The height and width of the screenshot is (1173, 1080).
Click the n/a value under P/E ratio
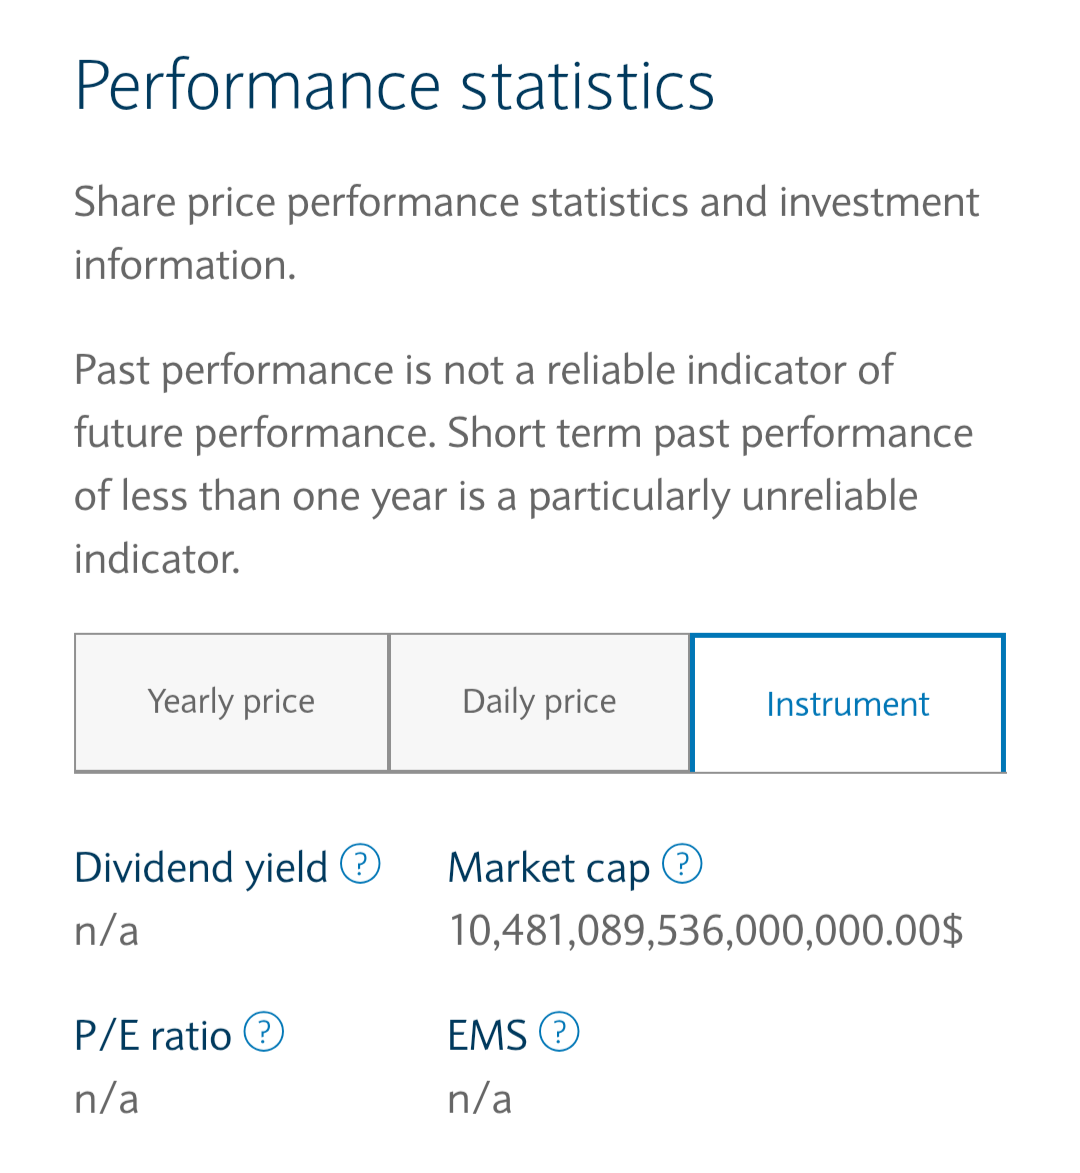click(106, 1100)
